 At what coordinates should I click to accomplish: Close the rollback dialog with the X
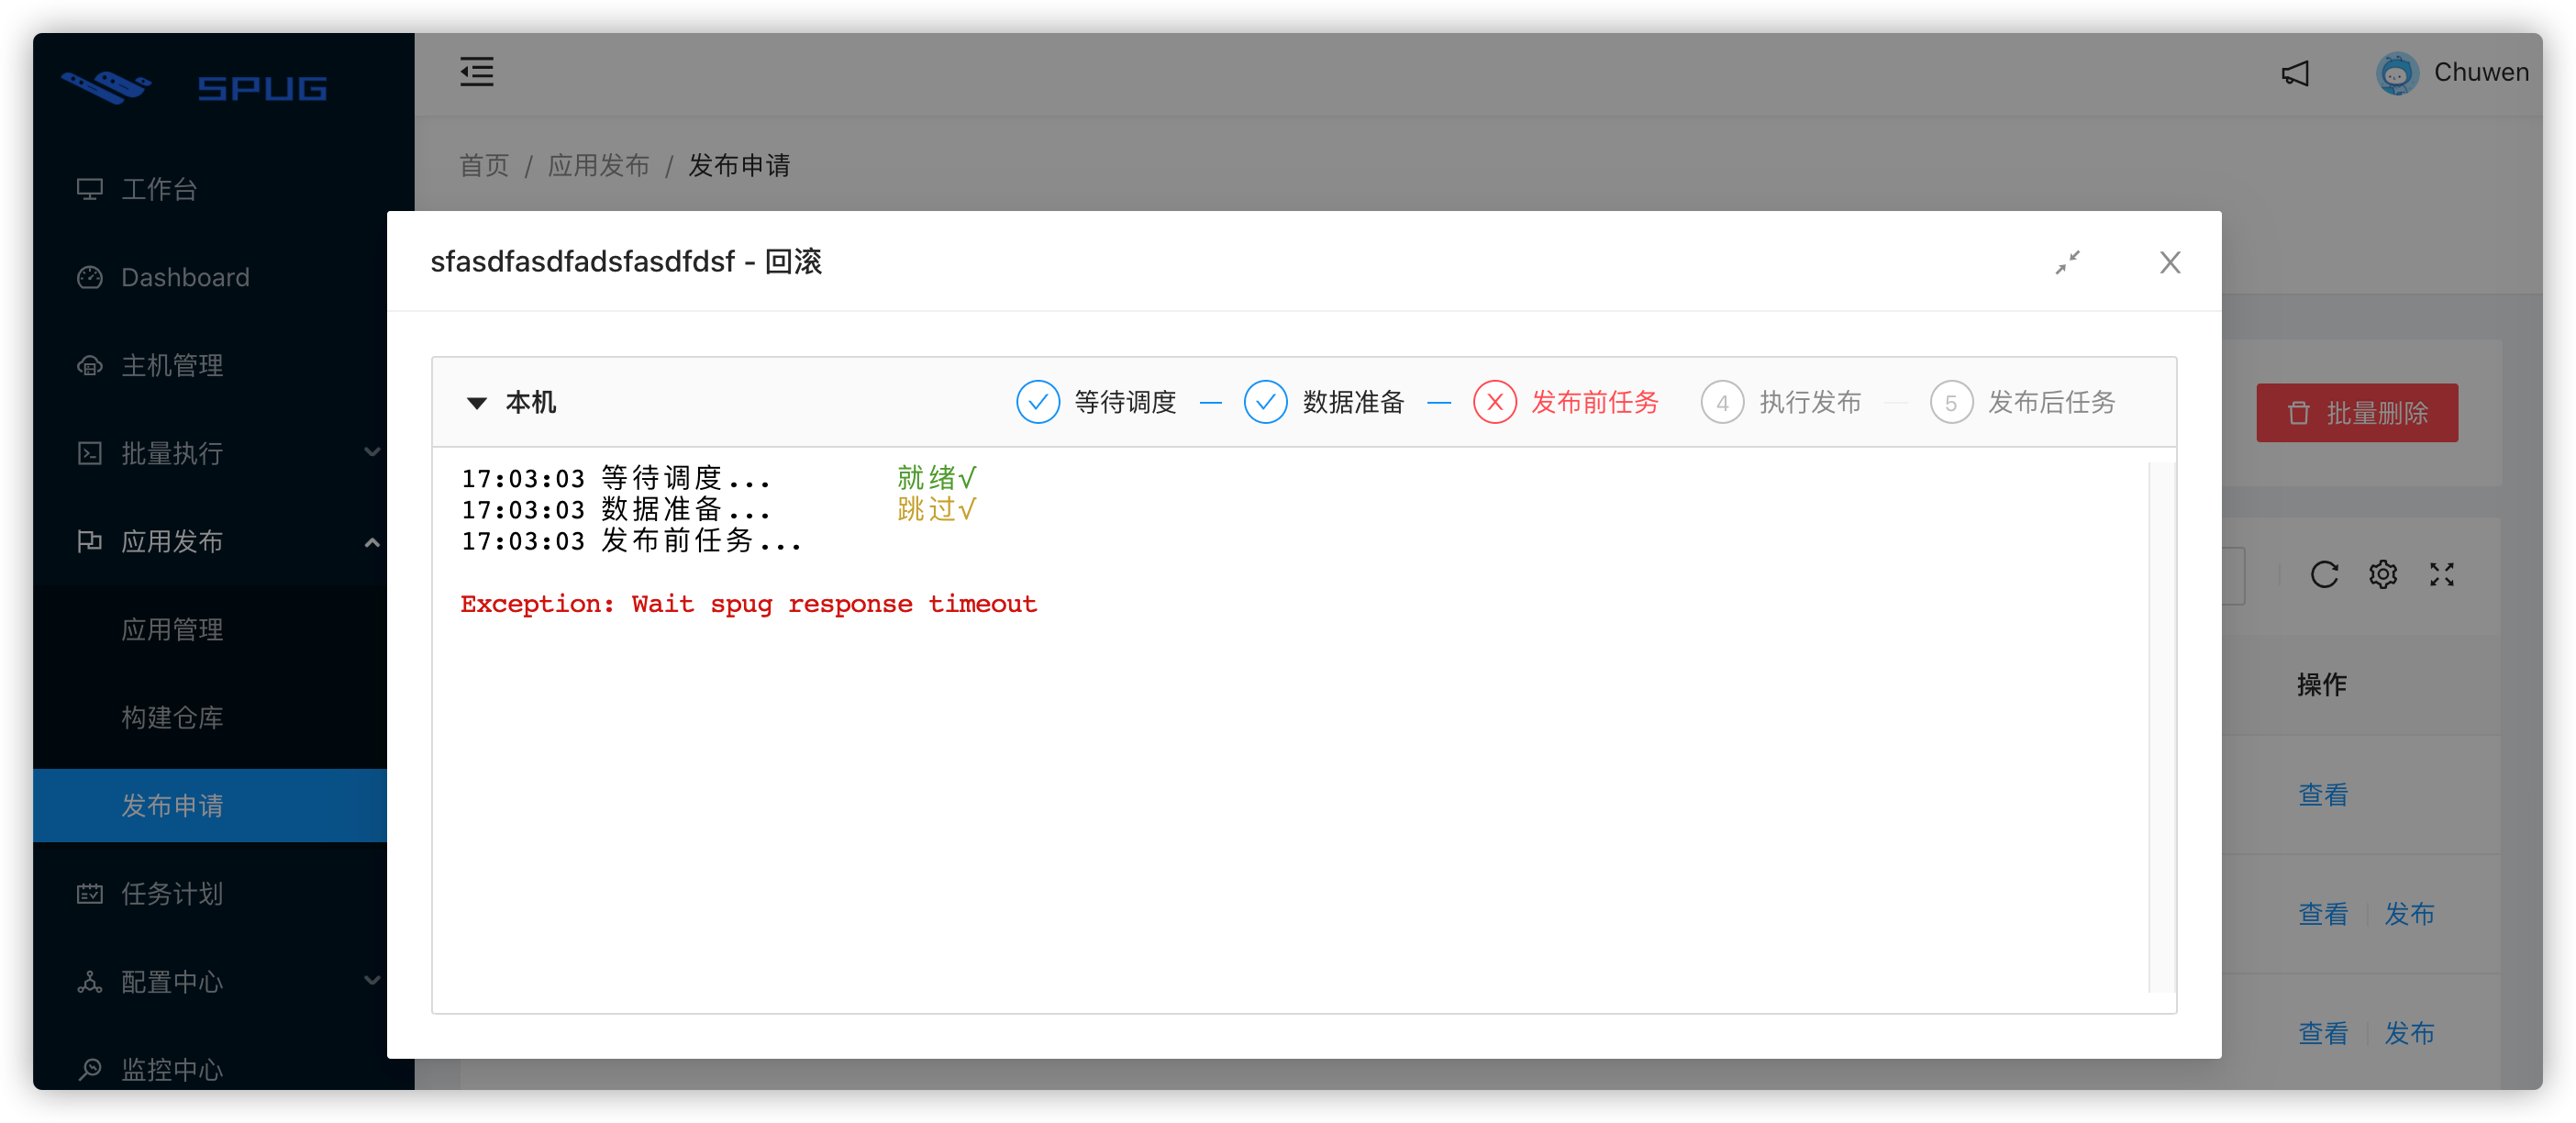2170,262
